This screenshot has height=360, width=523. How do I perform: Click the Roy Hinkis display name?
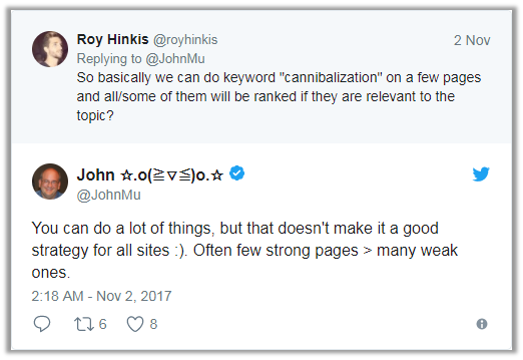(x=112, y=39)
